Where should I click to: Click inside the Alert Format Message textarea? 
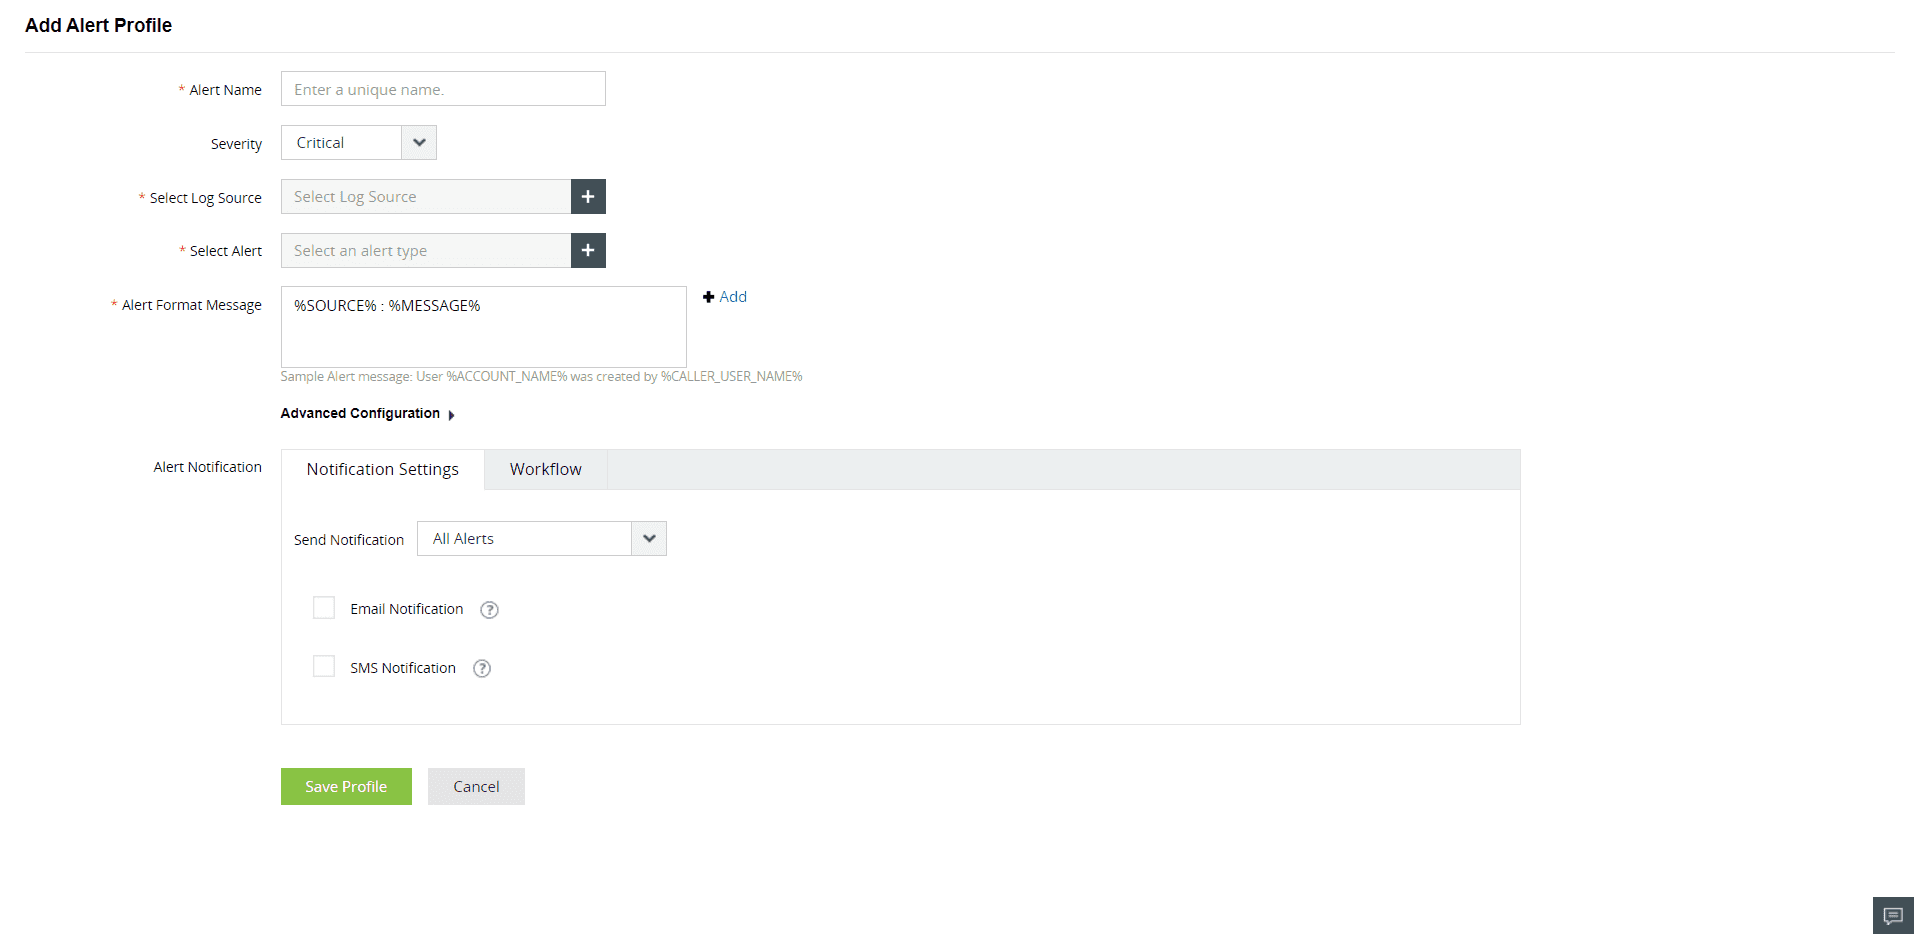[x=484, y=327]
